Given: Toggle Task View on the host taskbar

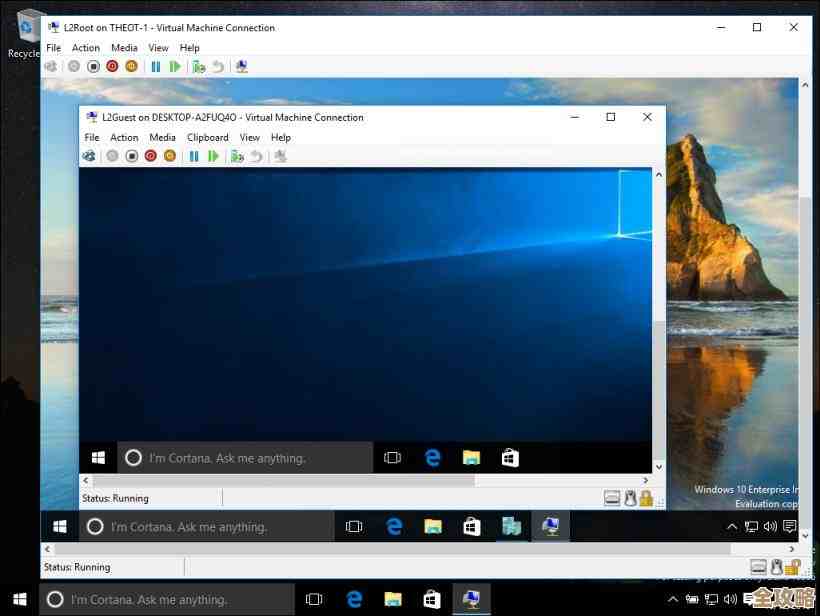Looking at the screenshot, I should (x=314, y=600).
